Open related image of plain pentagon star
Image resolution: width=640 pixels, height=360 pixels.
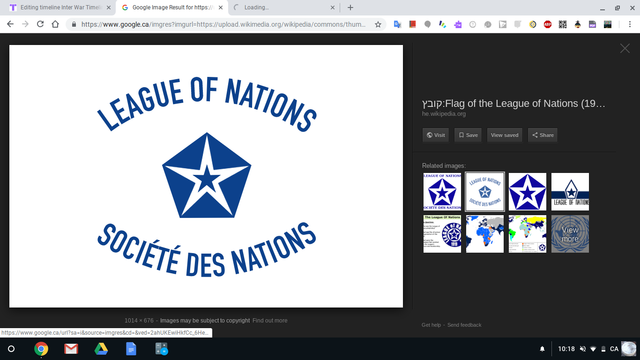[x=527, y=191]
